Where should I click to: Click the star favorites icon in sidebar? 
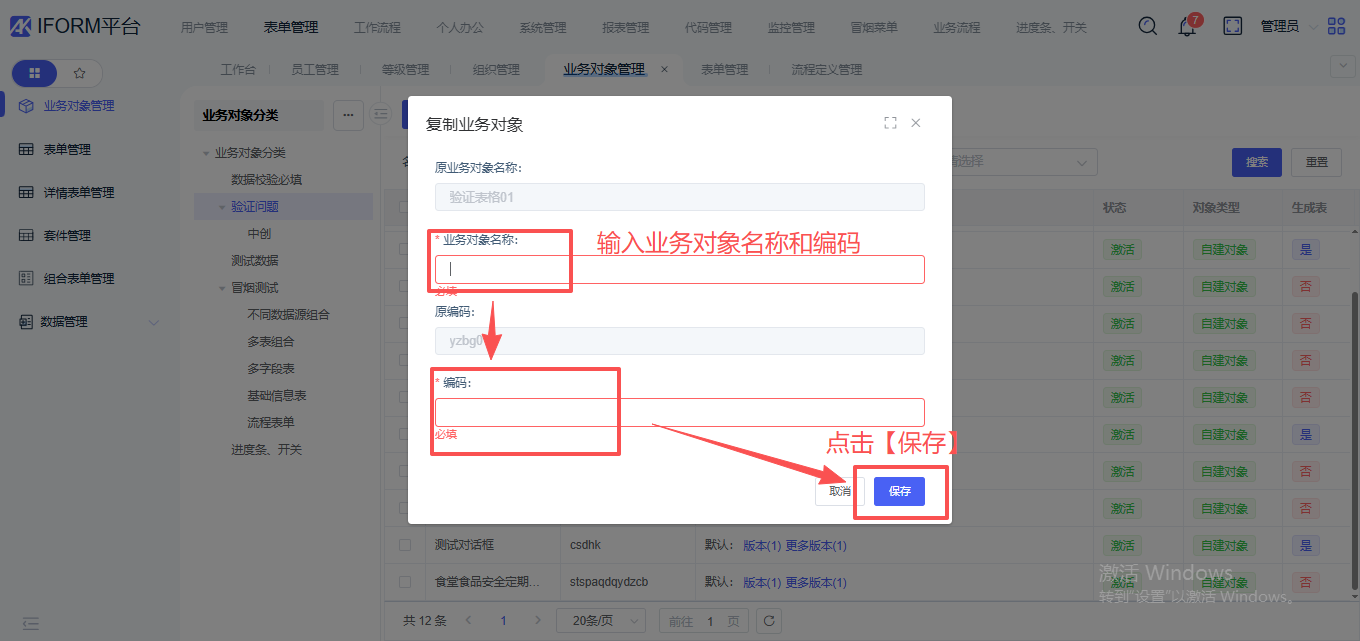80,73
